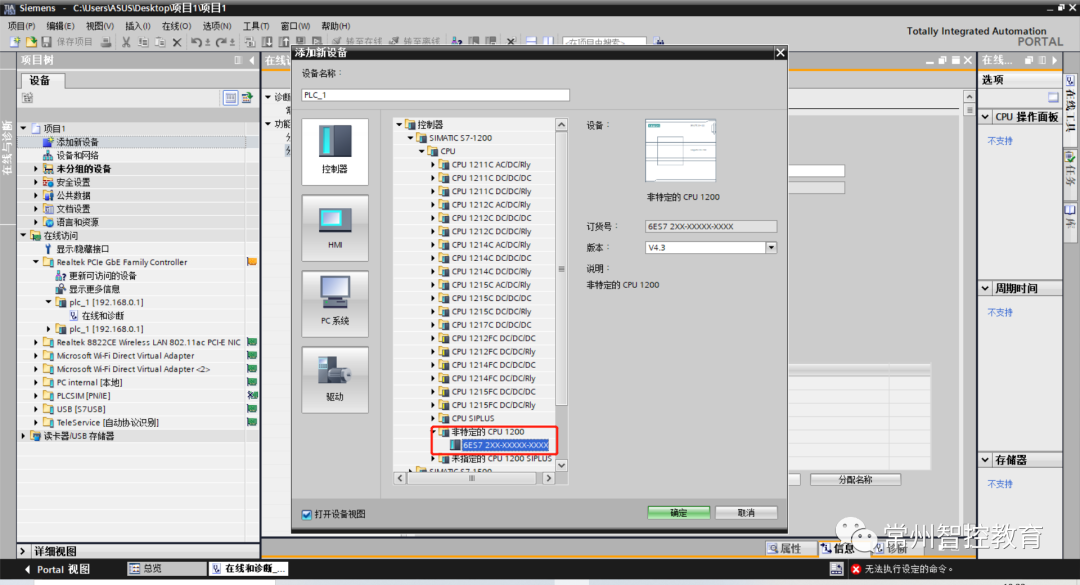
Task: Expand the USB [S7USB] tree node
Action: [x=36, y=409]
